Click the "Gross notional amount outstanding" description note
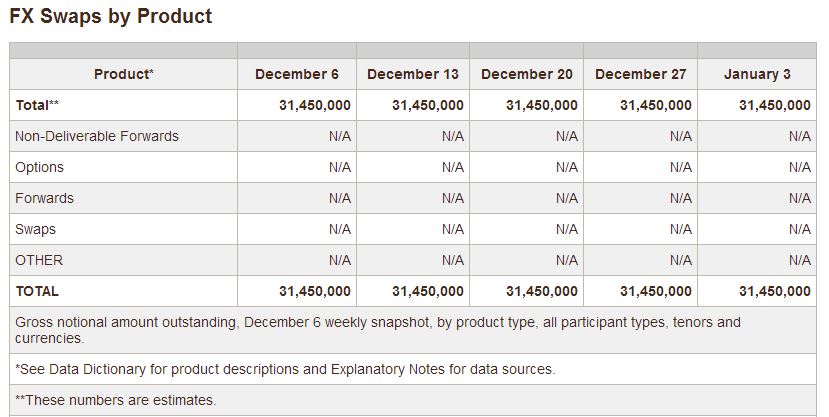Image resolution: width=829 pixels, height=417 pixels. point(378,330)
